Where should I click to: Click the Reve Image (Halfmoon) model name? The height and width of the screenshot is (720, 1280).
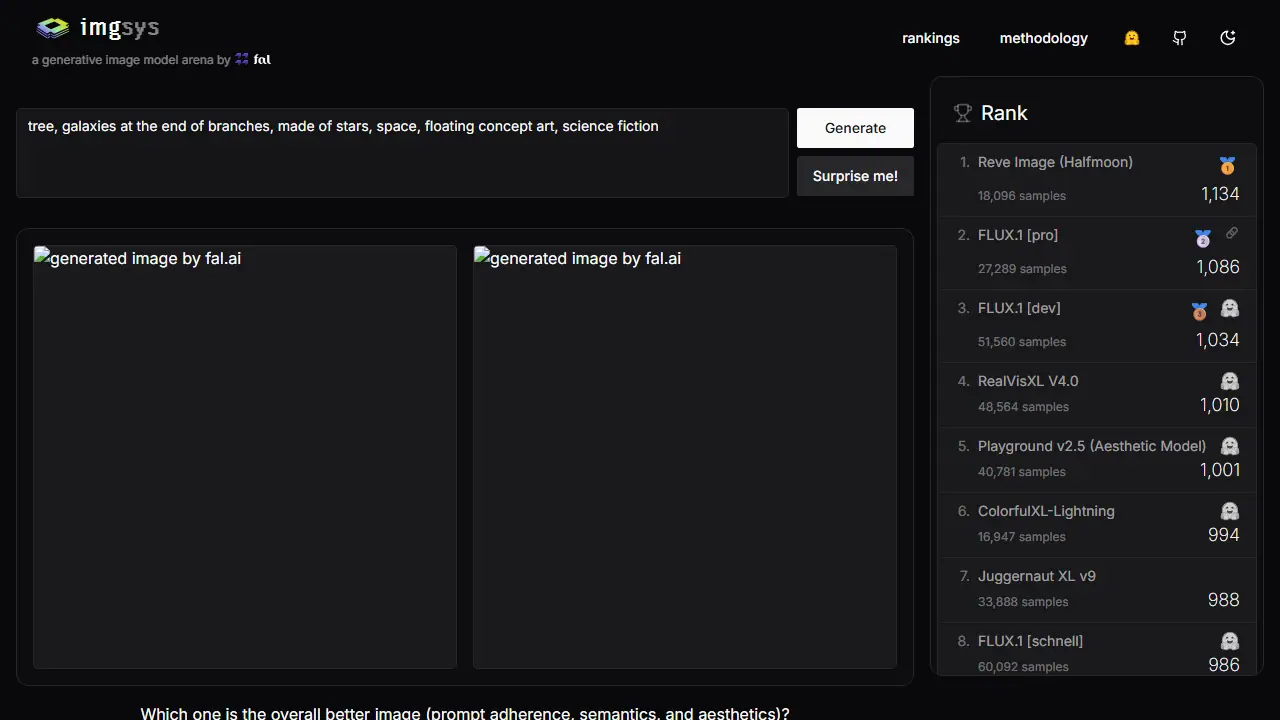pos(1055,162)
